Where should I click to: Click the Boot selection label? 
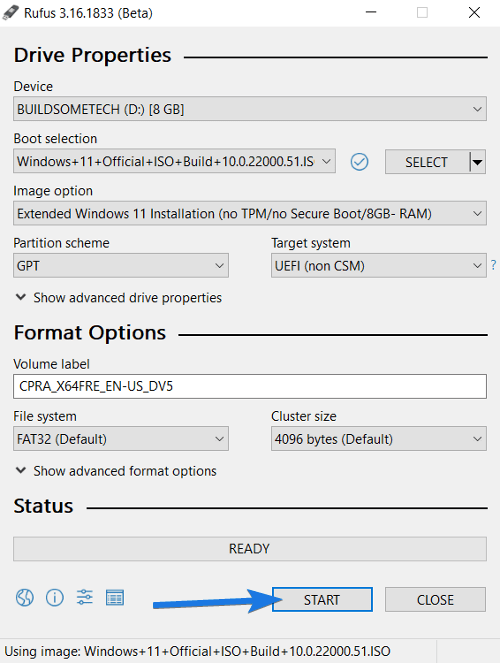(x=55, y=139)
